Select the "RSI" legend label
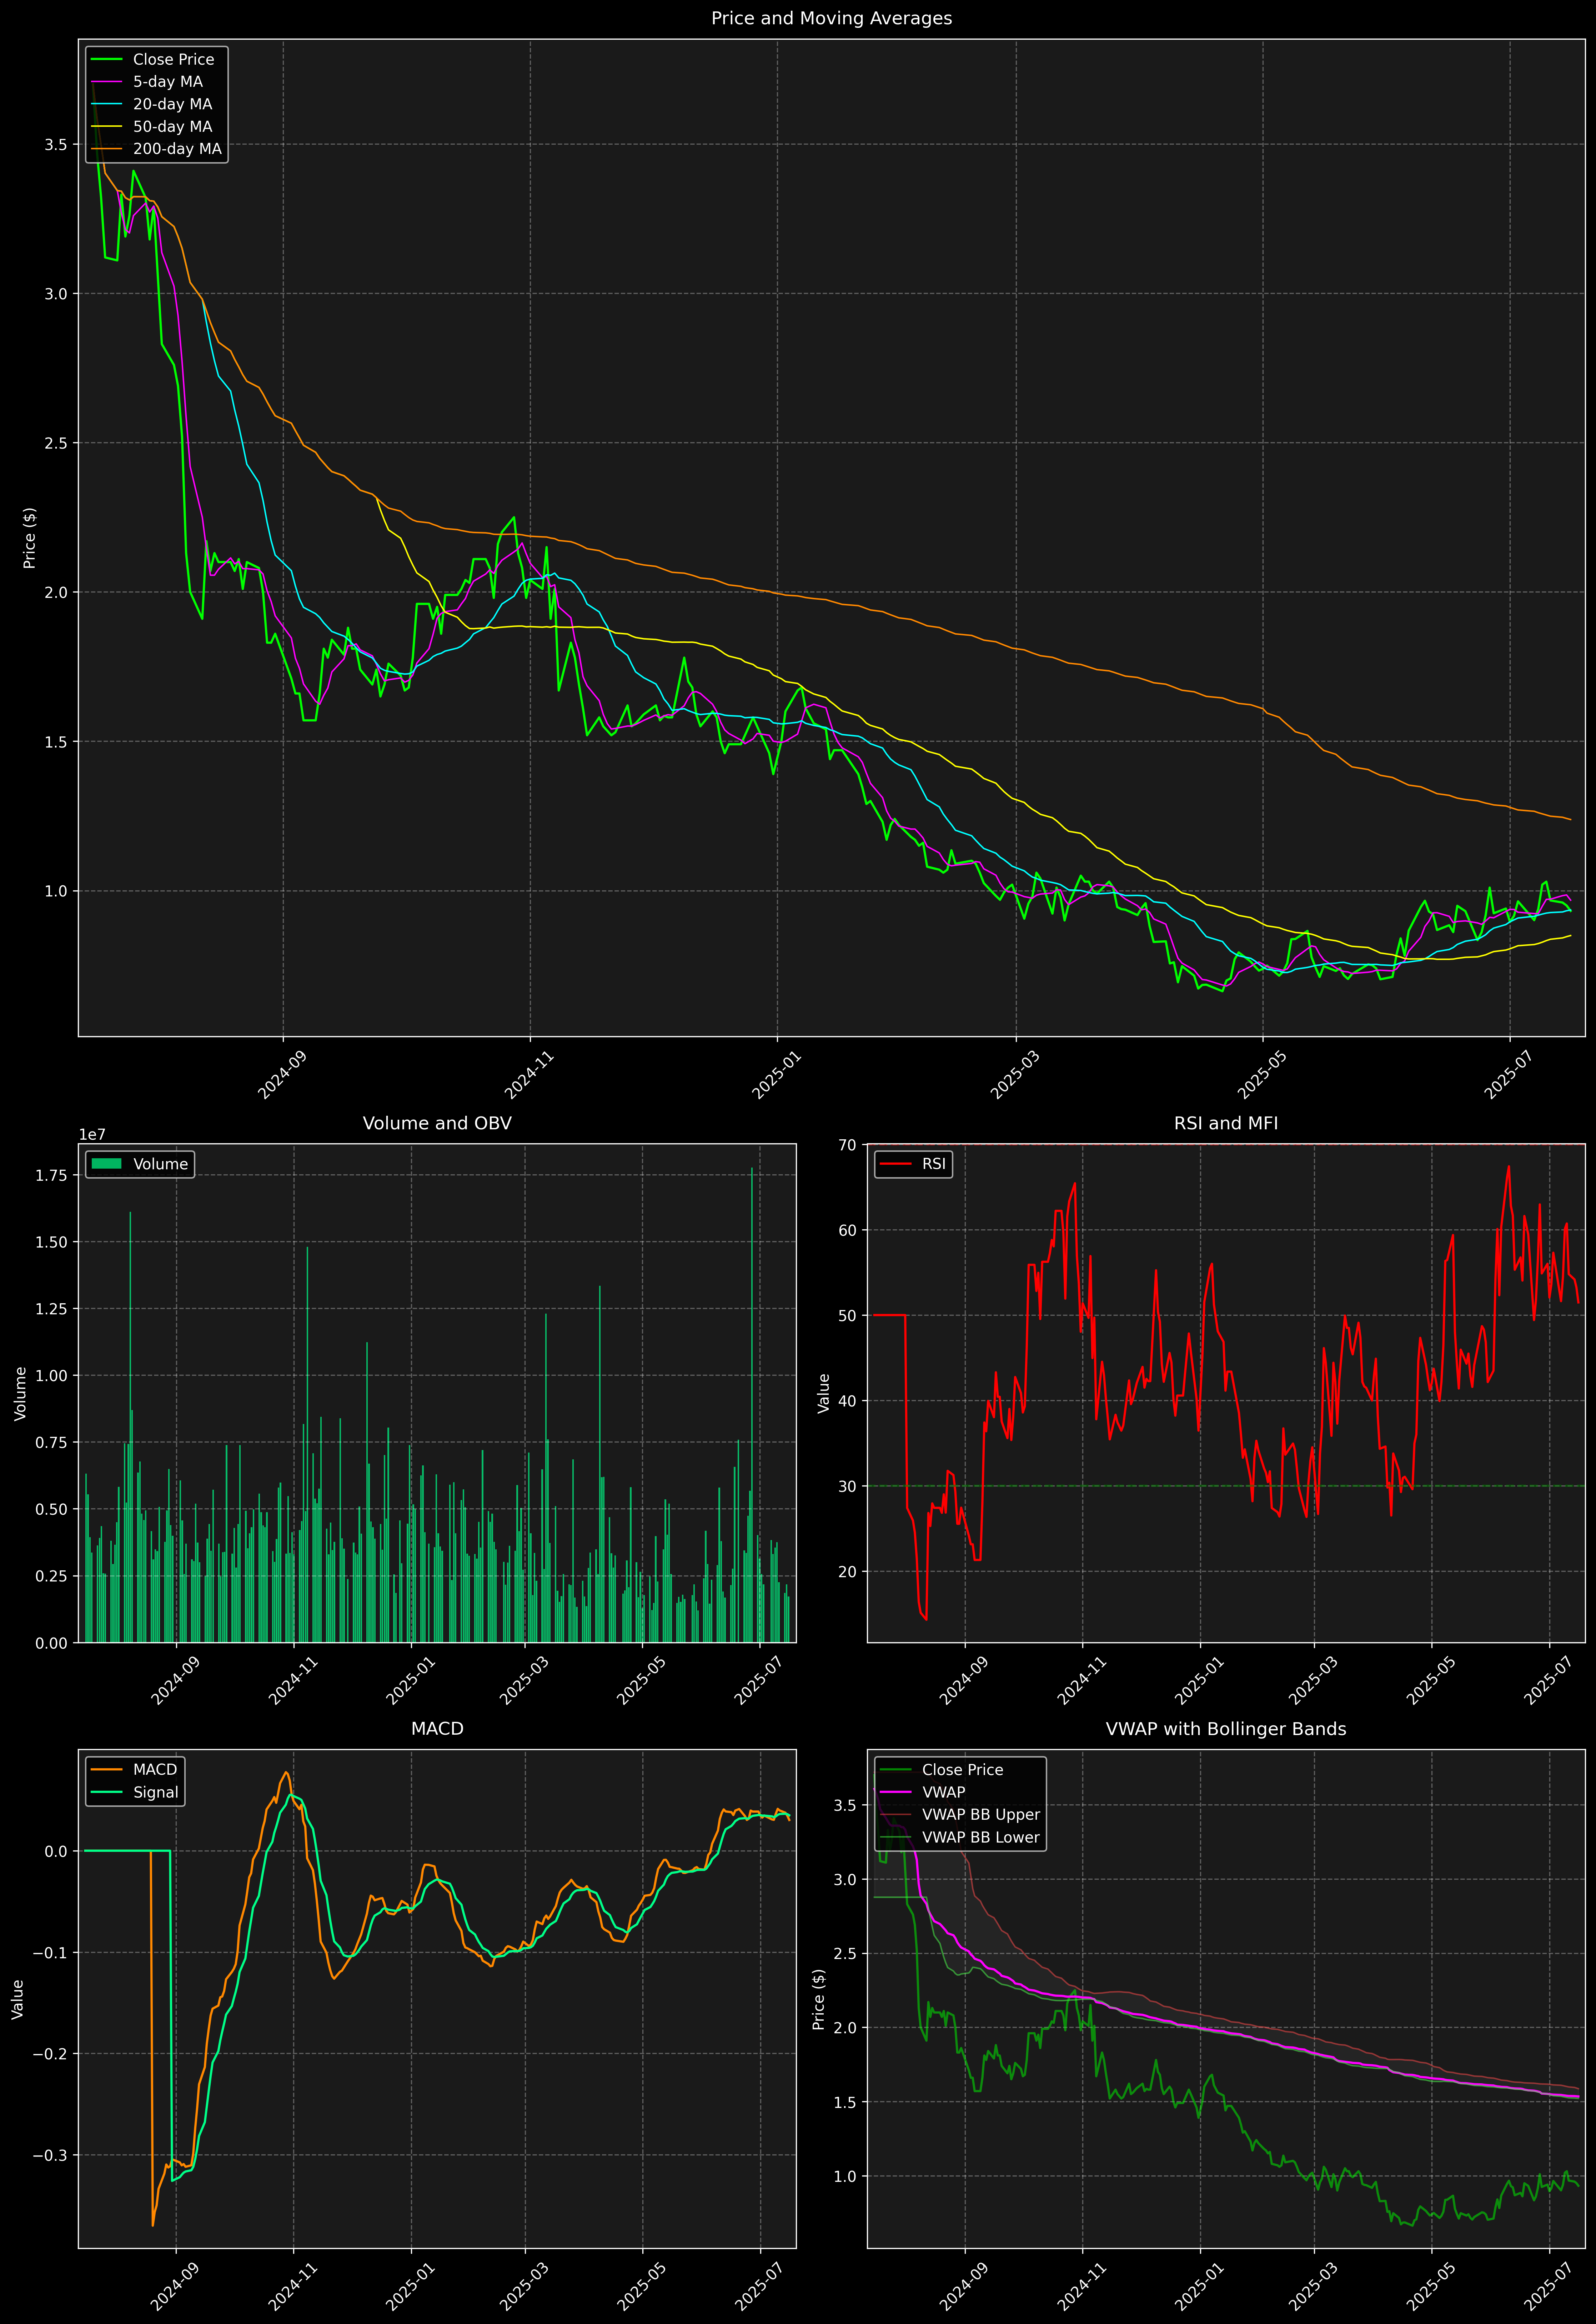Viewport: 1596px width, 2324px height. (x=934, y=1164)
